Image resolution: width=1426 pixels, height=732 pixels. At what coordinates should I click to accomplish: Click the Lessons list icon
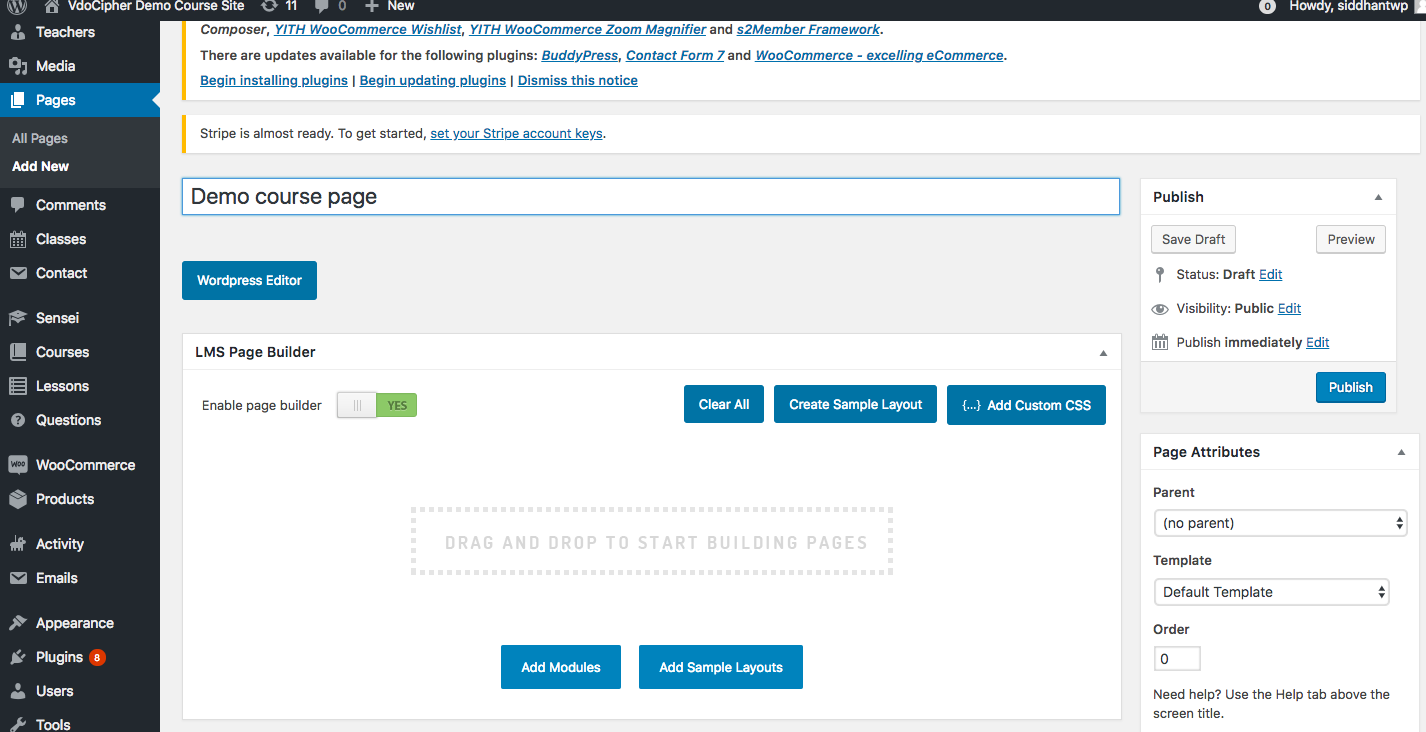[x=17, y=386]
